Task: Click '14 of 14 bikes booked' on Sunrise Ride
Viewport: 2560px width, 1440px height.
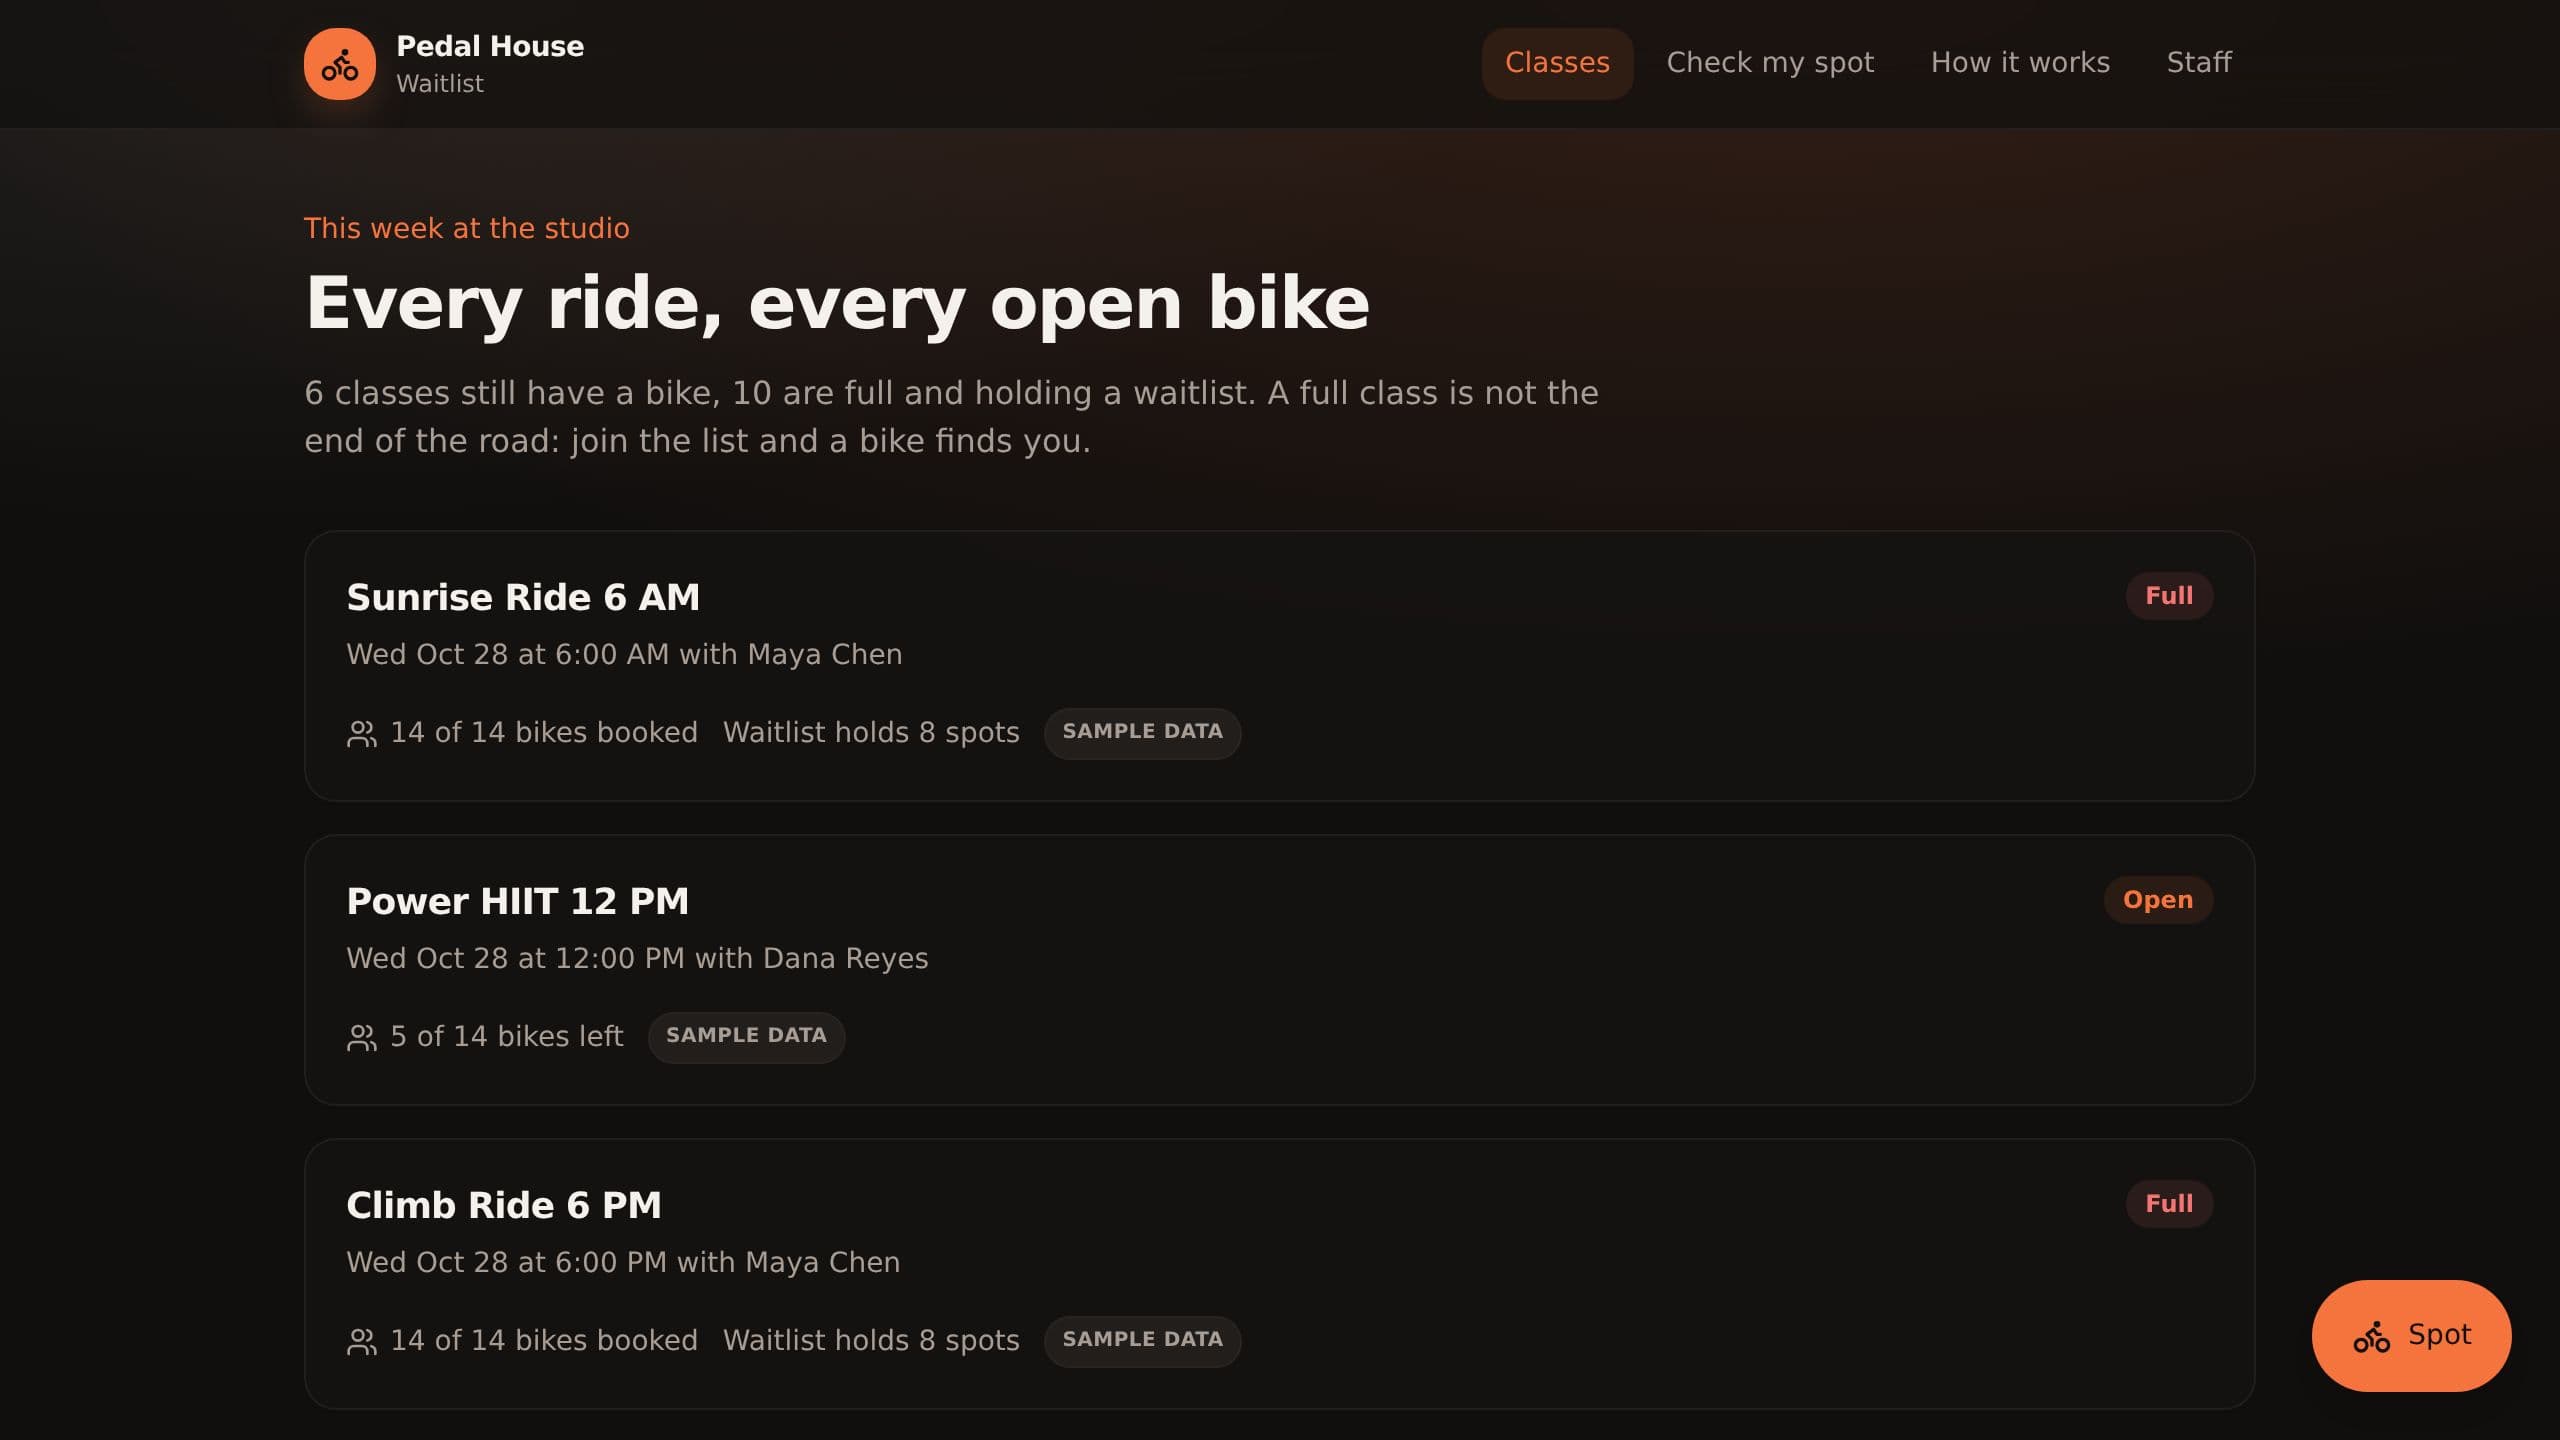Action: click(544, 732)
